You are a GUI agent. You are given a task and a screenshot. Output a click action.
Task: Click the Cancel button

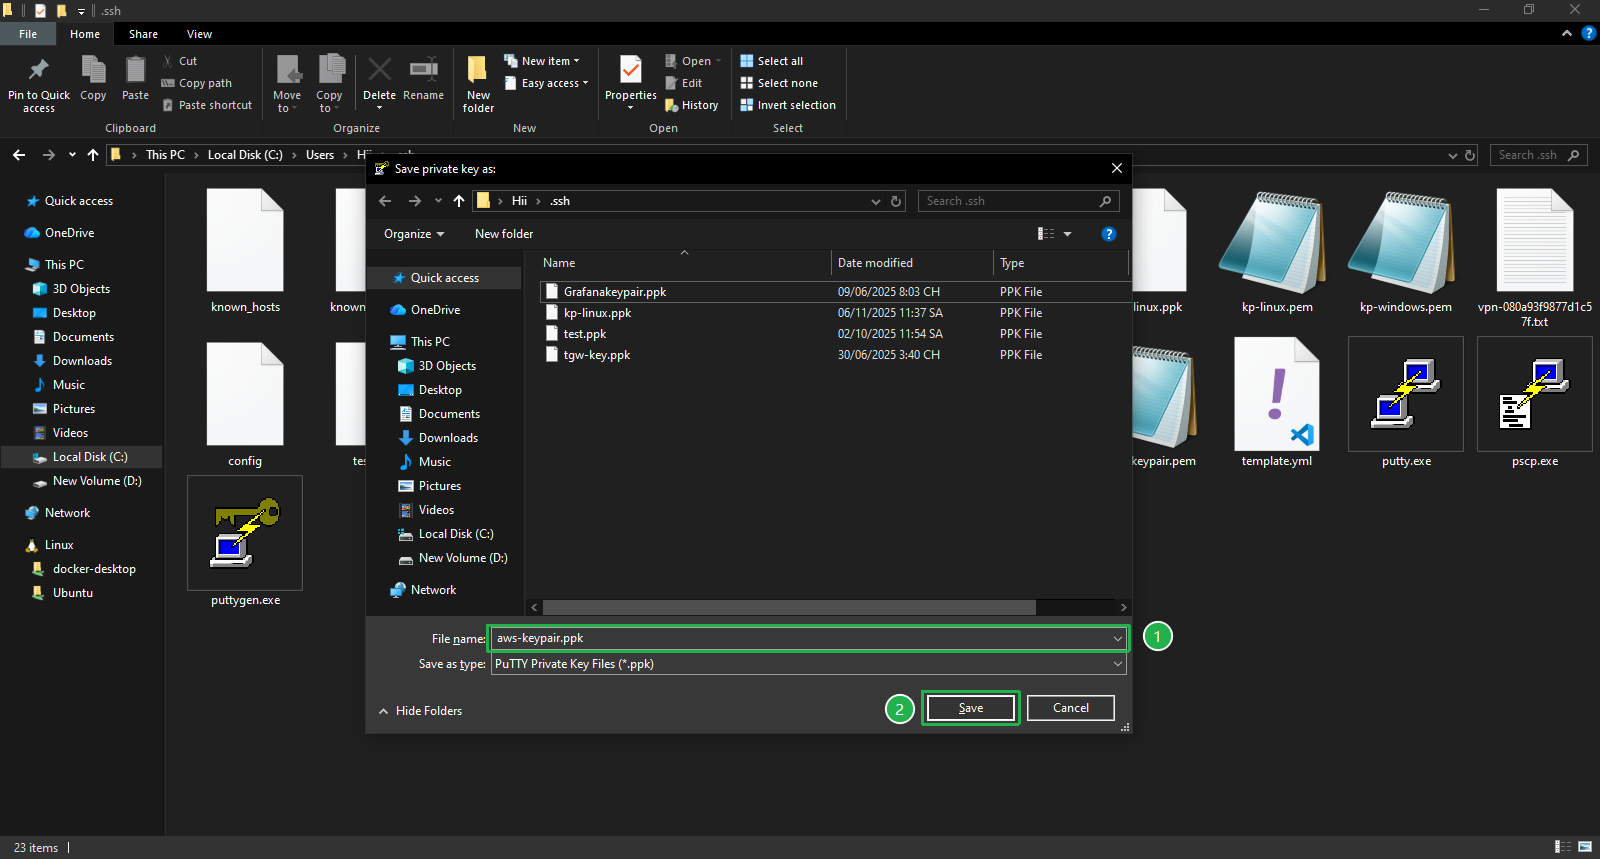click(1071, 708)
